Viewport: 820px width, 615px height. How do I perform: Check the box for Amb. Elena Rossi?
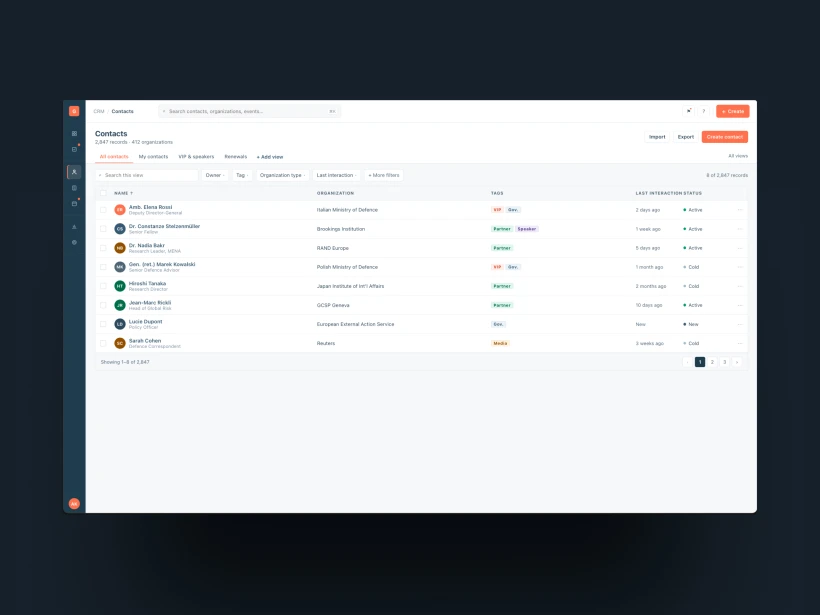(x=103, y=210)
